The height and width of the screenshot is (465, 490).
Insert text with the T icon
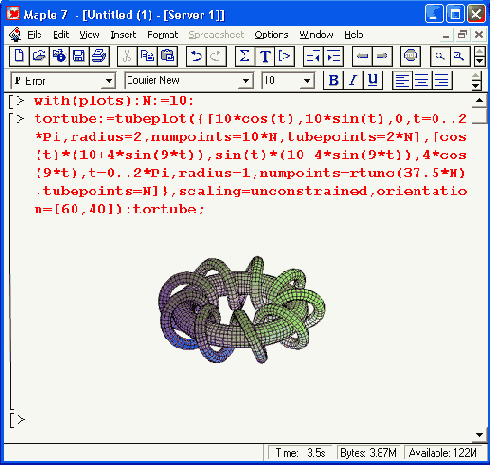[x=265, y=56]
